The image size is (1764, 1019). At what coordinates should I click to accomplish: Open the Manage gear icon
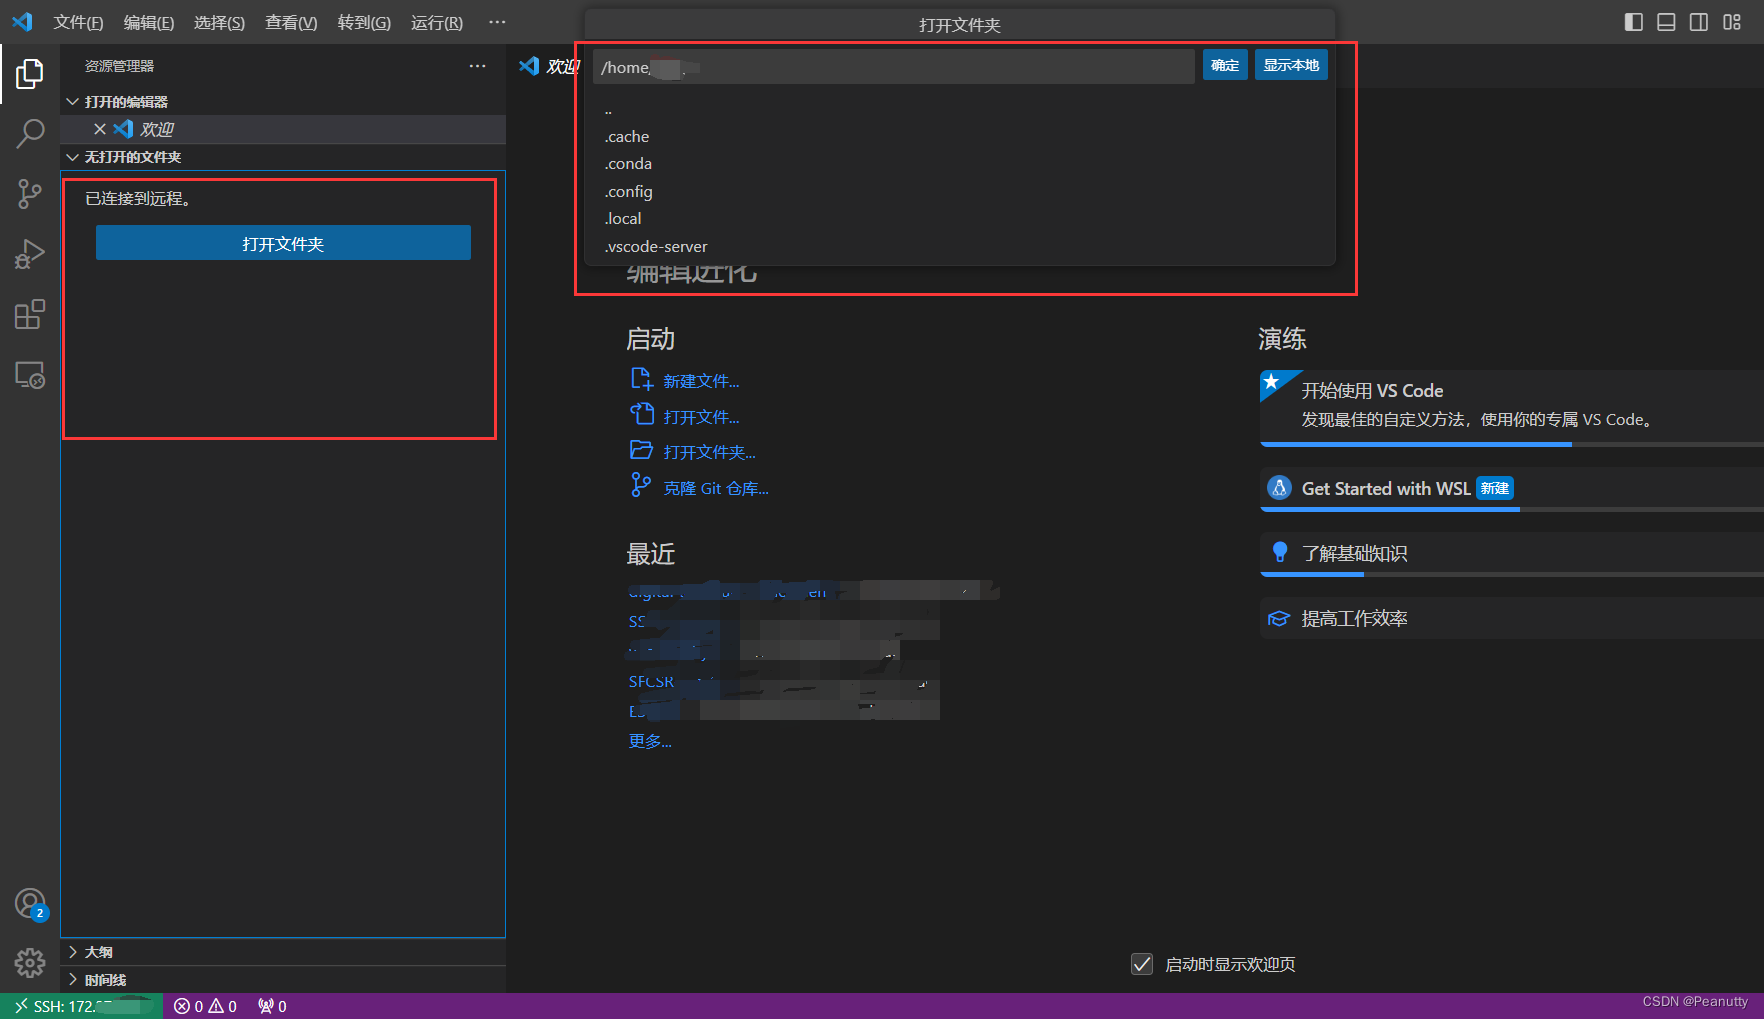coord(30,963)
